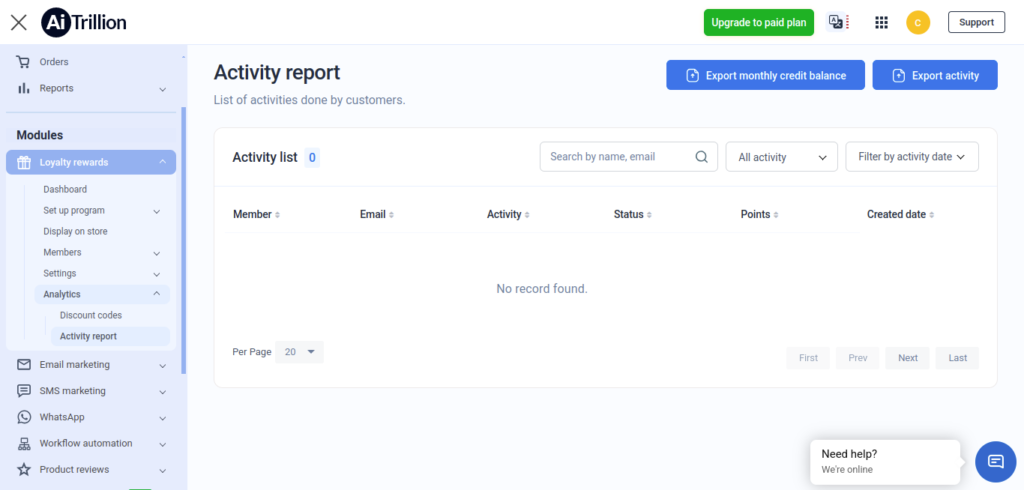
Task: Open the live chat bubble icon
Action: pyautogui.click(x=995, y=461)
